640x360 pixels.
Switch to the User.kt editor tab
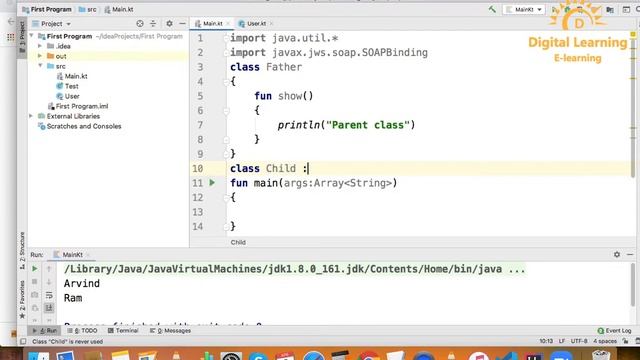click(x=256, y=24)
